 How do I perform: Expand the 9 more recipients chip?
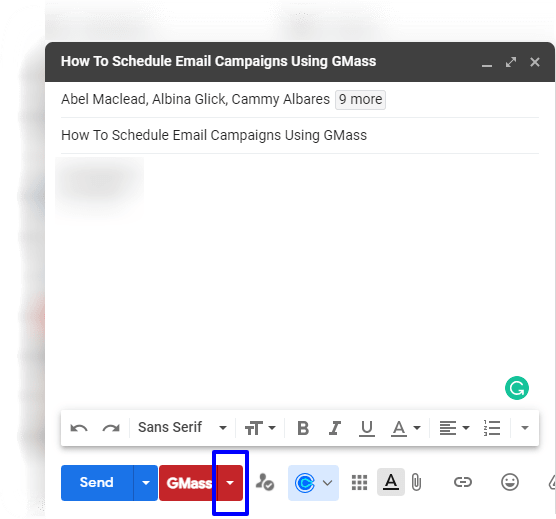coord(360,100)
